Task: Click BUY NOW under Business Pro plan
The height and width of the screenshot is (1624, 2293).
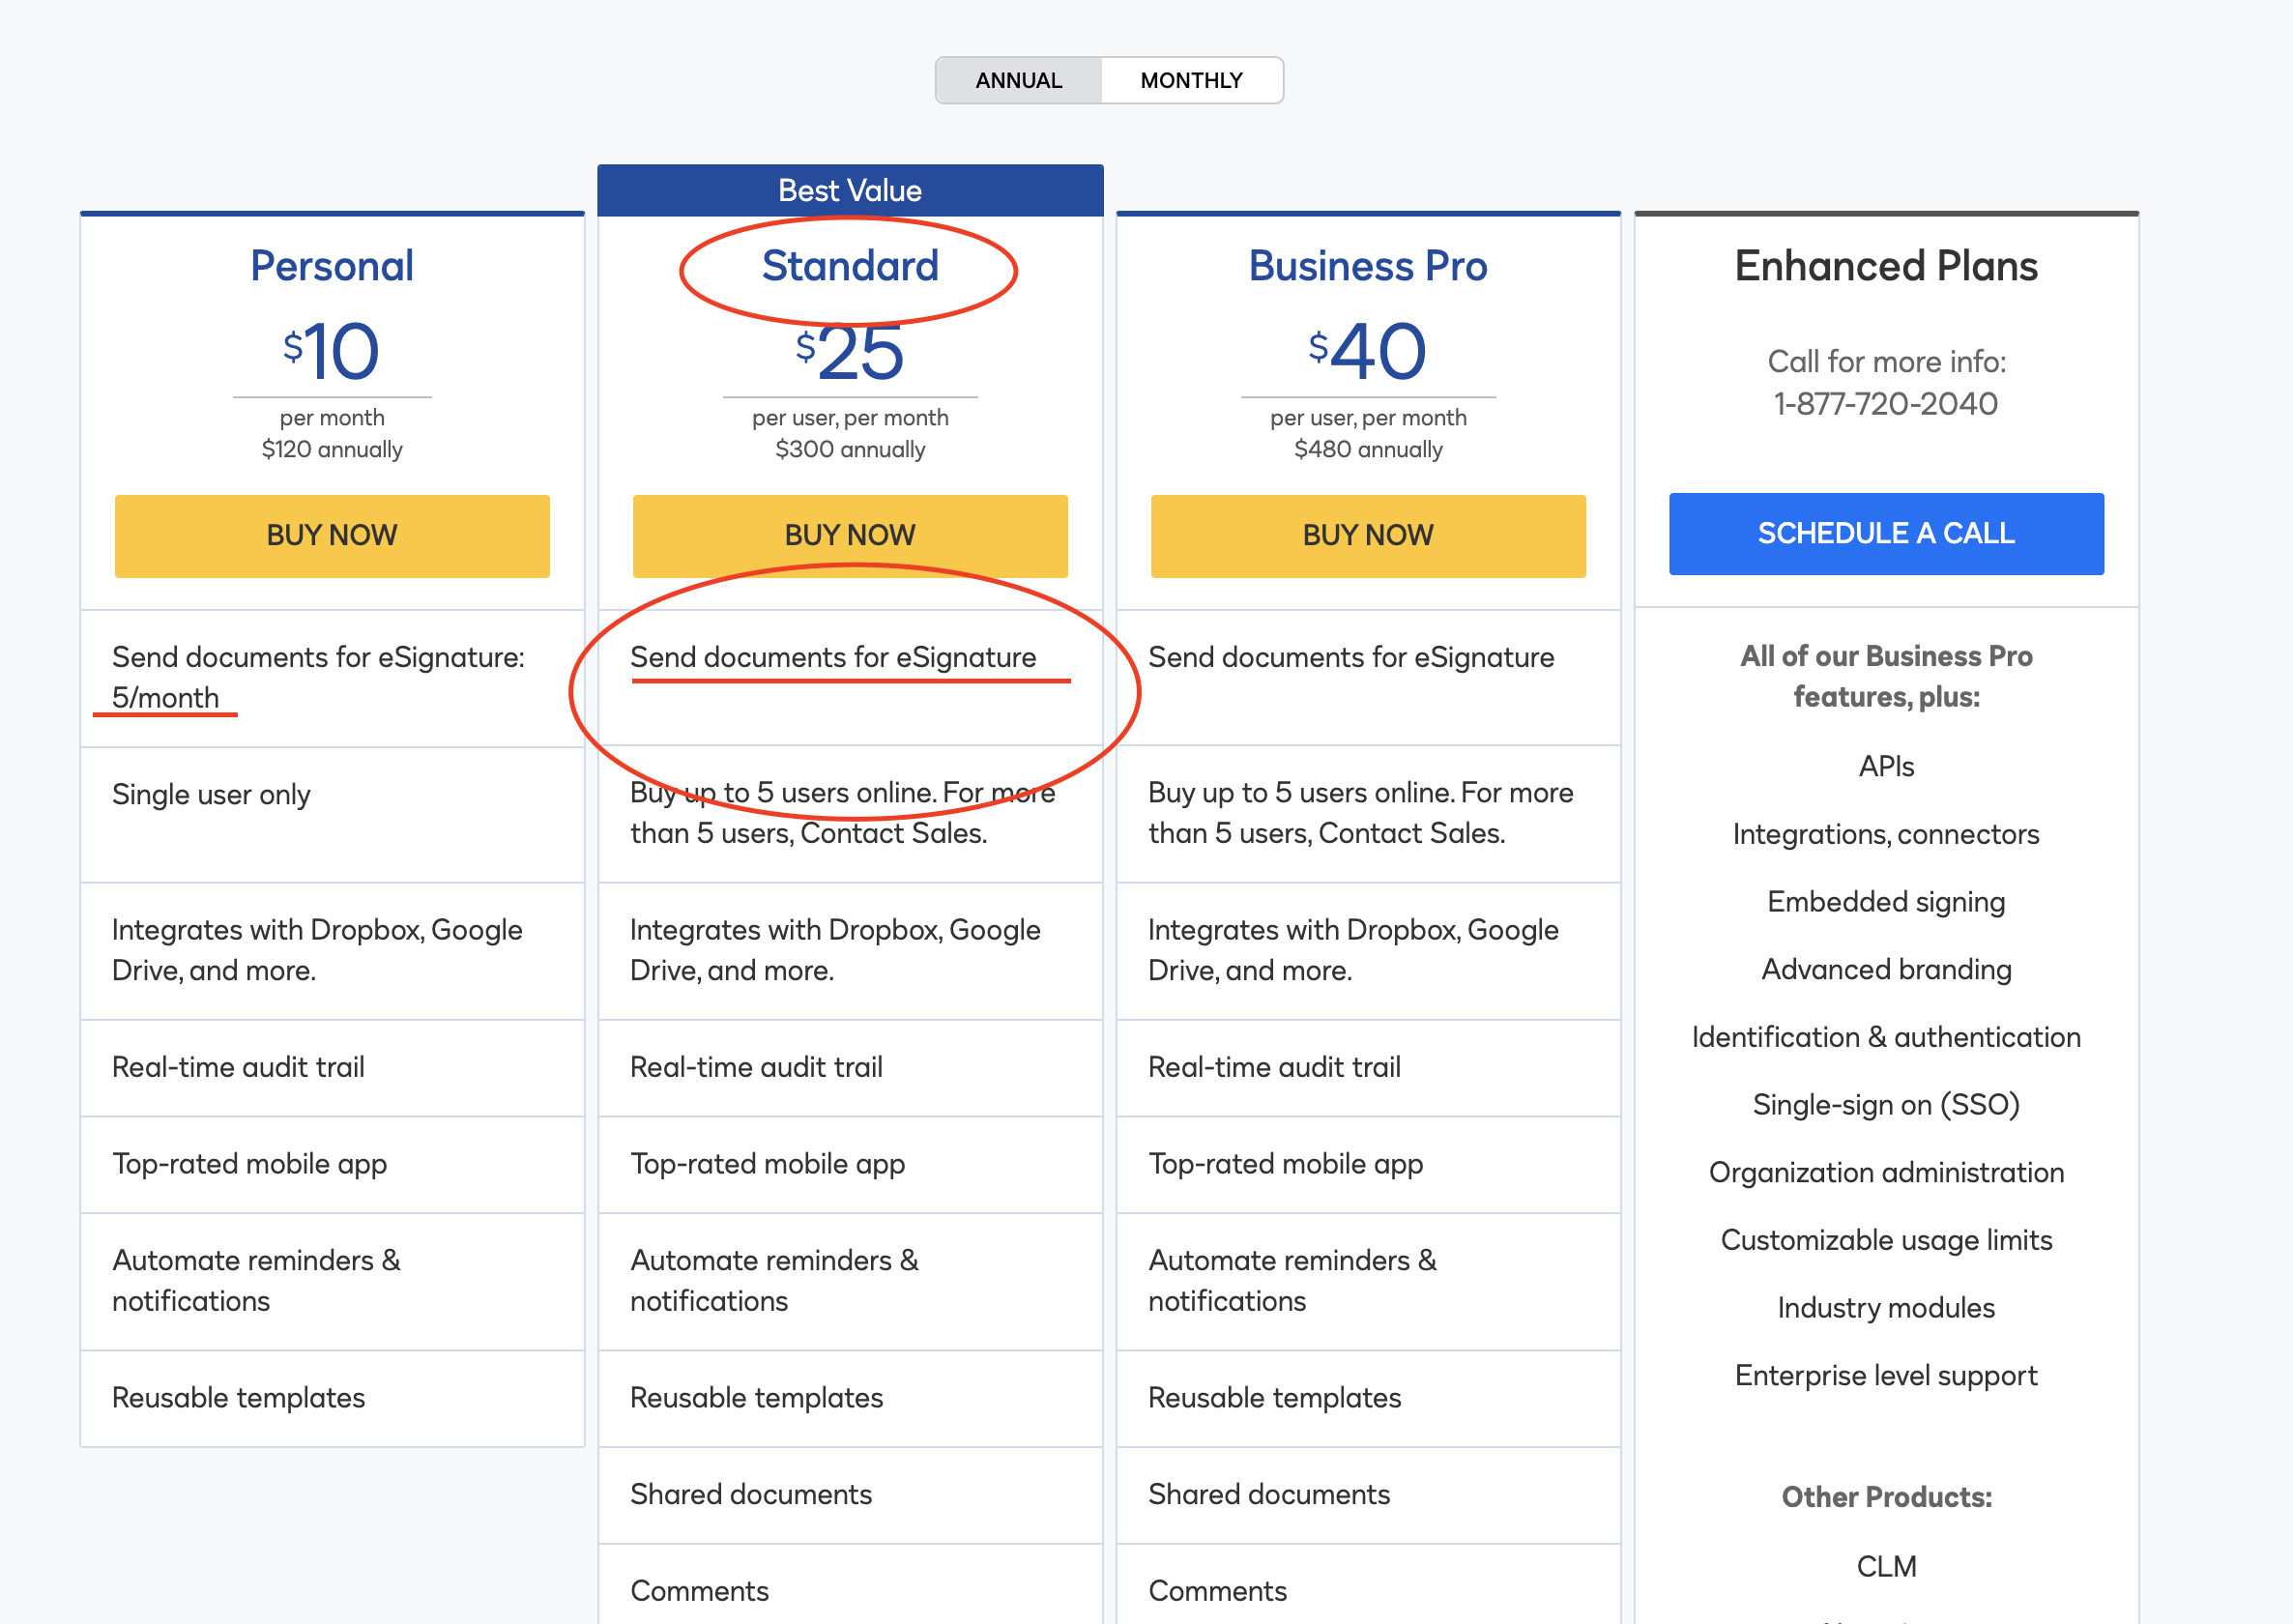Action: pos(1368,535)
